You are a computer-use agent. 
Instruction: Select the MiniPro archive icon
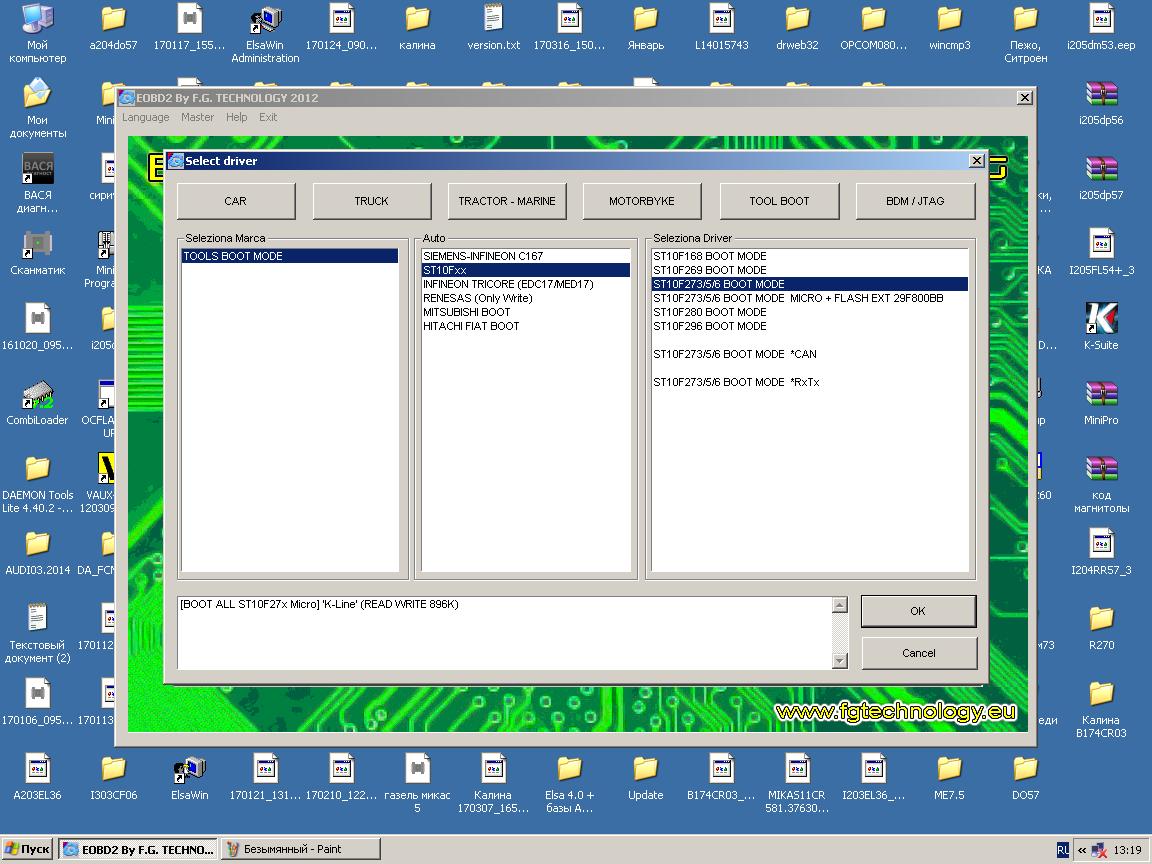1101,403
